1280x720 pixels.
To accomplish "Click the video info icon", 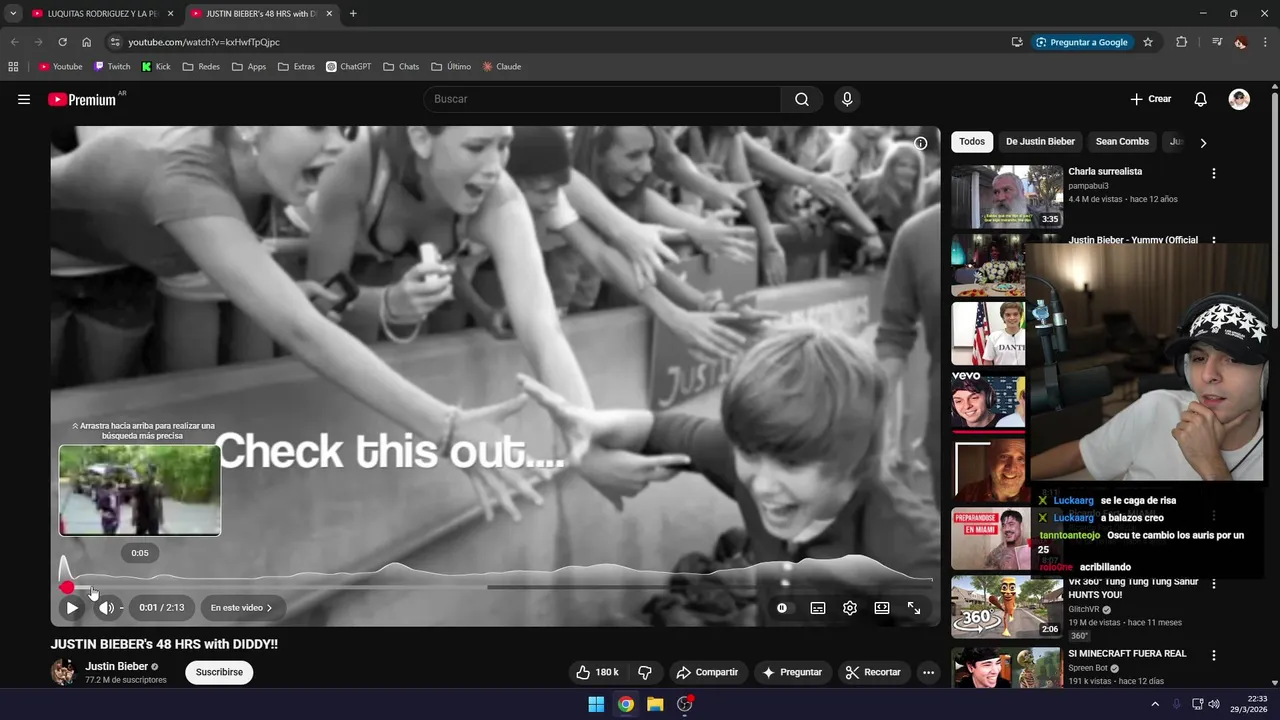I will click(x=921, y=143).
